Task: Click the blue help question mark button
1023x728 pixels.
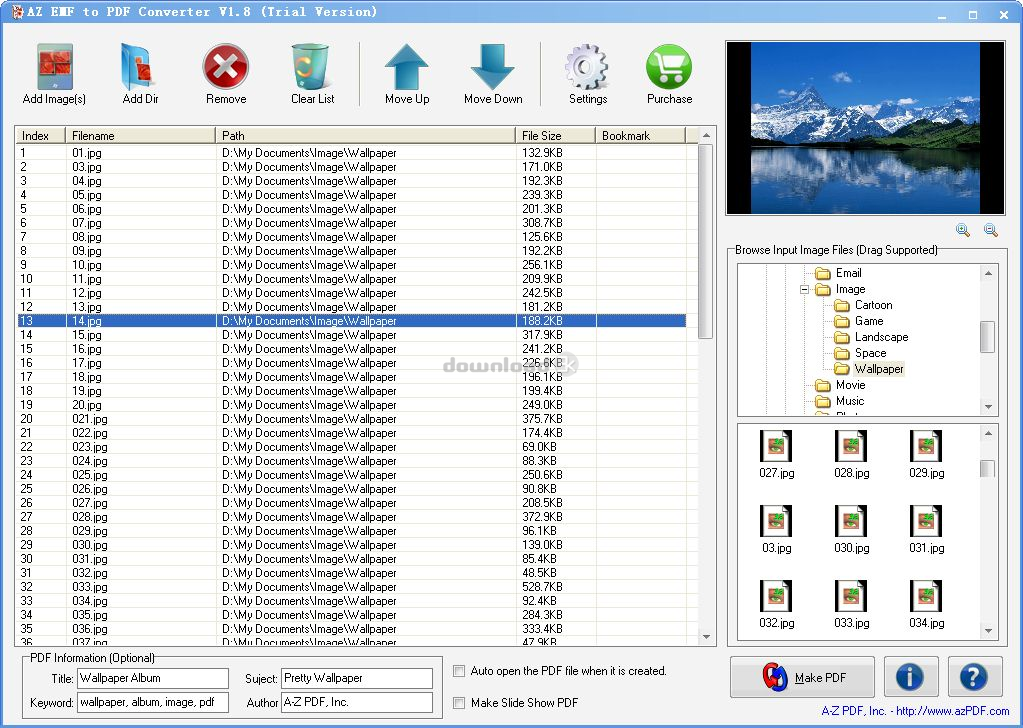Action: (975, 677)
